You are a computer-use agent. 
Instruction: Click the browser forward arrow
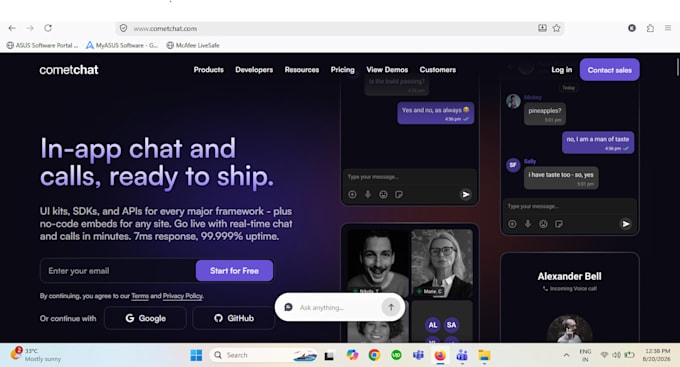[30, 28]
